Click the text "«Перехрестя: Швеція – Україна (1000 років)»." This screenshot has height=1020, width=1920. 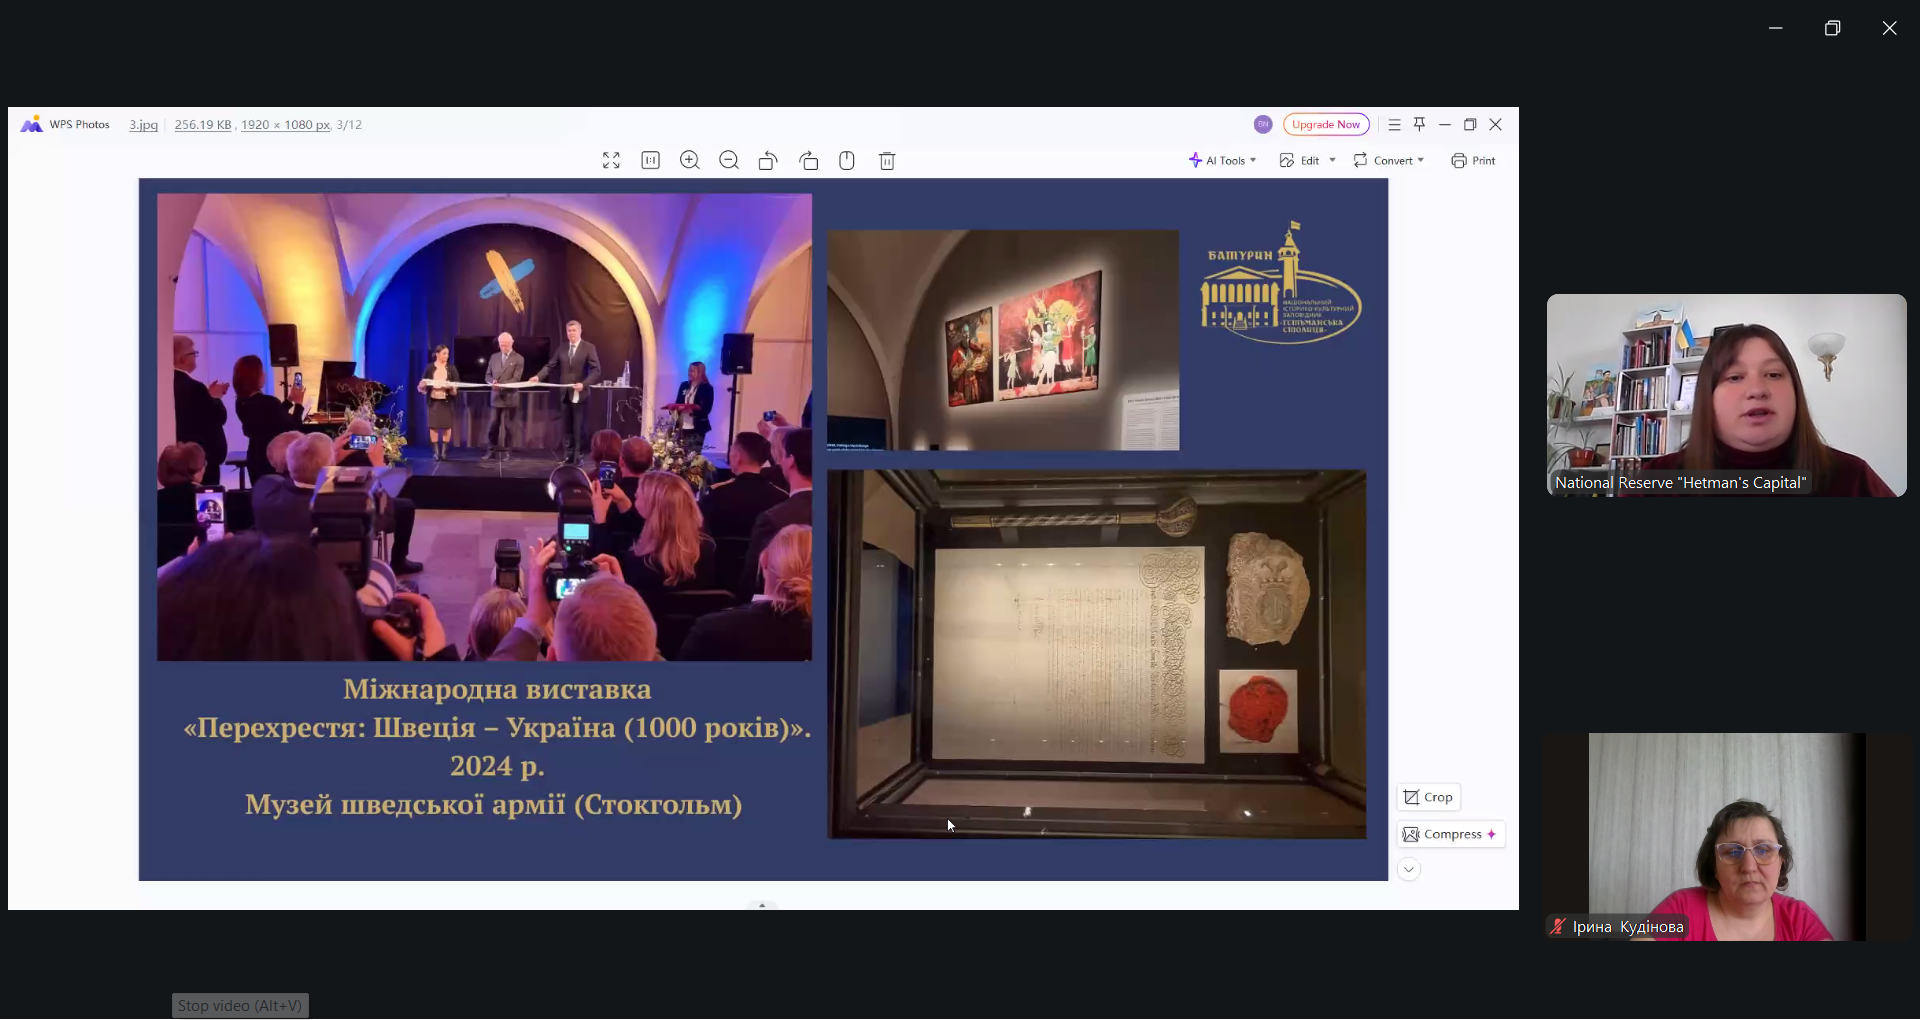pyautogui.click(x=497, y=728)
